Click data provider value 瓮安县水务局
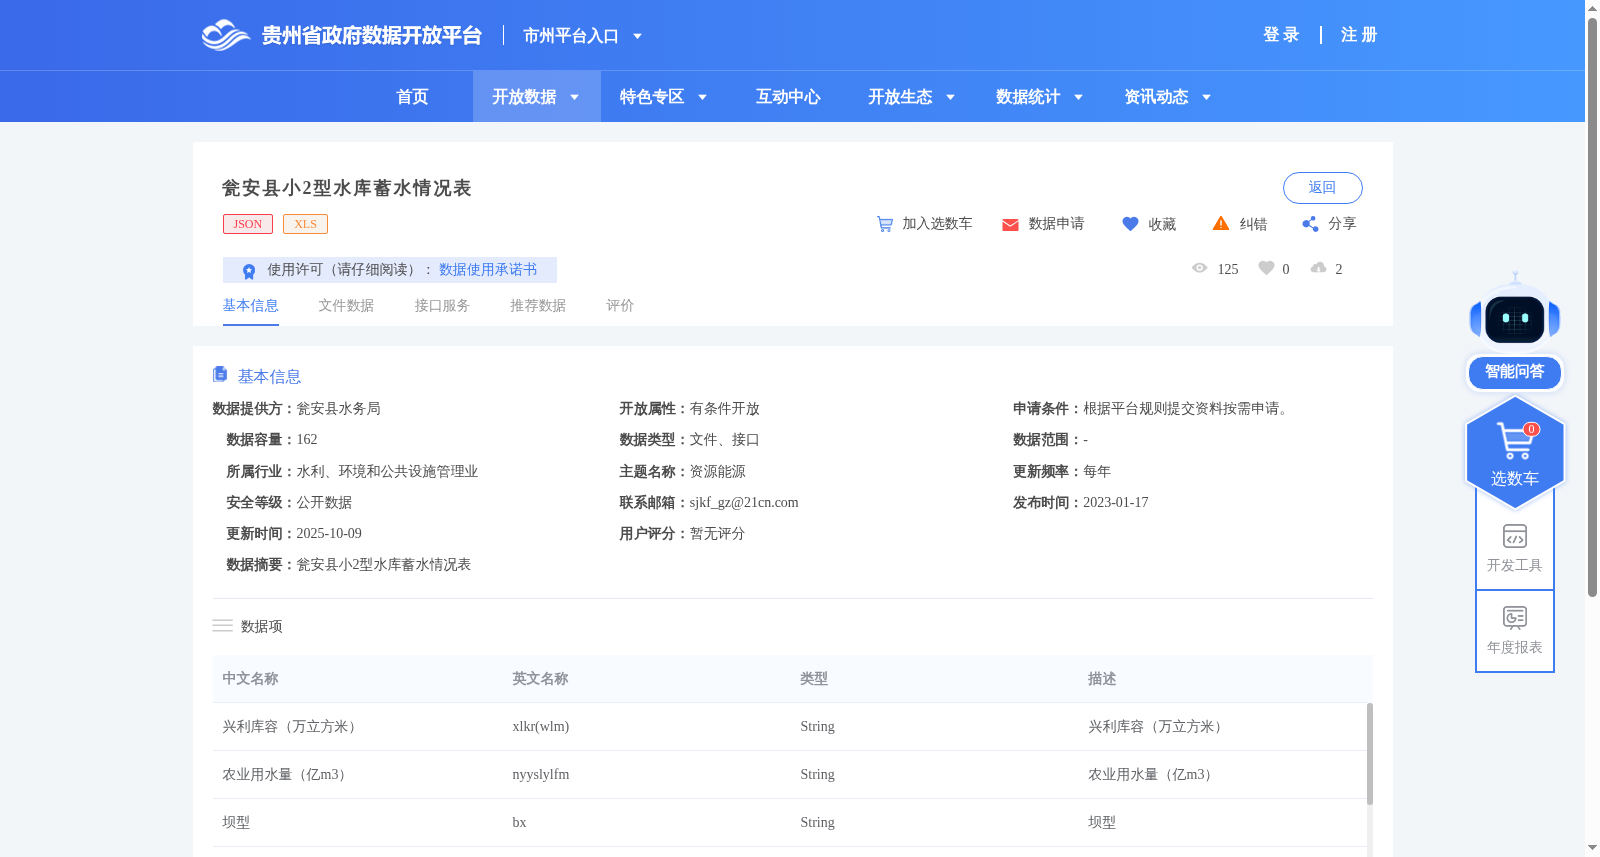Image resolution: width=1600 pixels, height=857 pixels. pos(338,409)
